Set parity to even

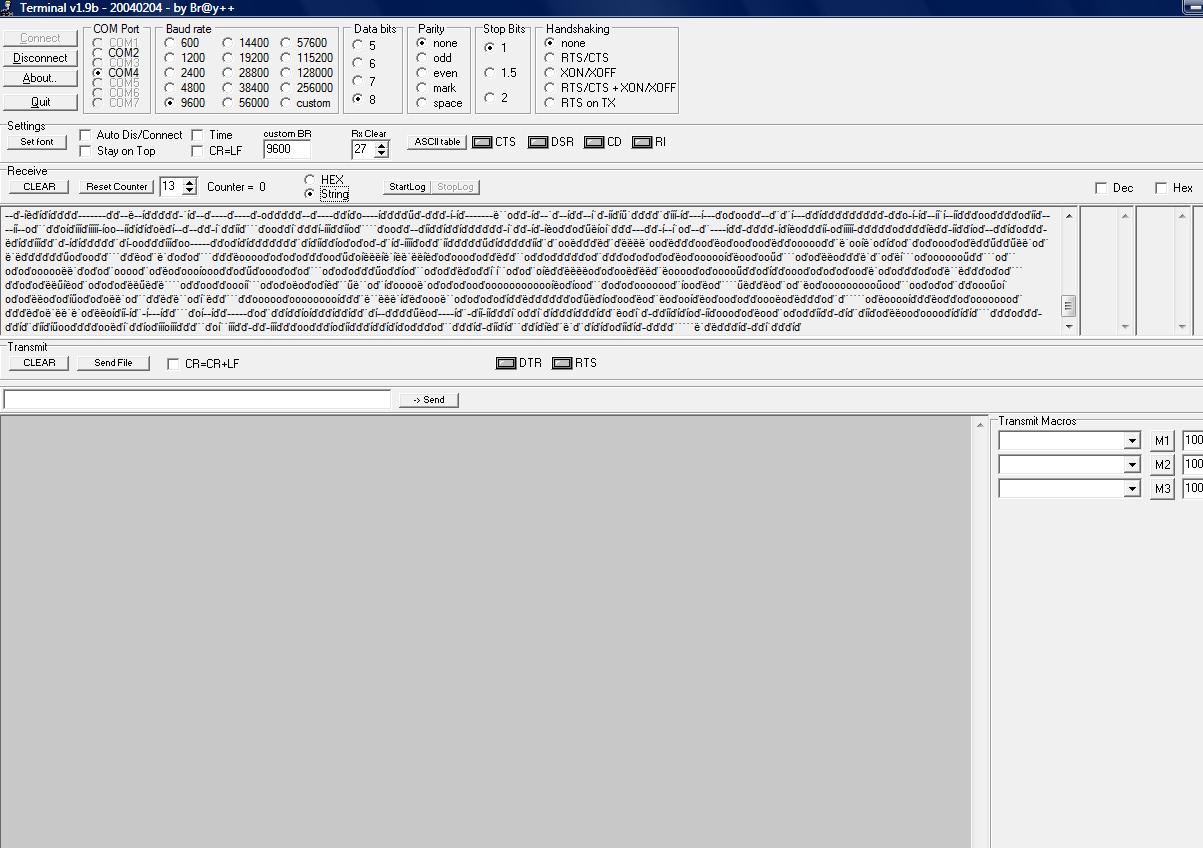(422, 73)
